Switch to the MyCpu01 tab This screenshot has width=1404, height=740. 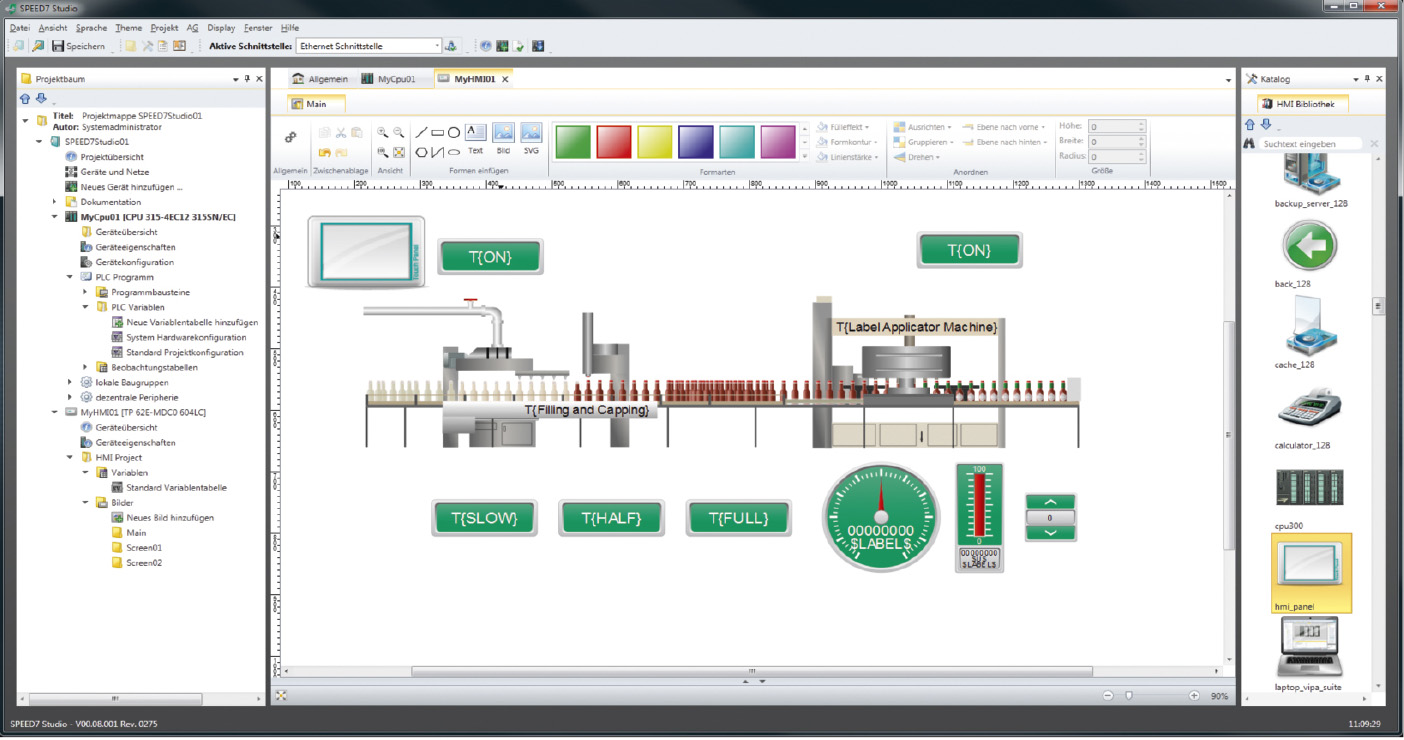pyautogui.click(x=388, y=78)
